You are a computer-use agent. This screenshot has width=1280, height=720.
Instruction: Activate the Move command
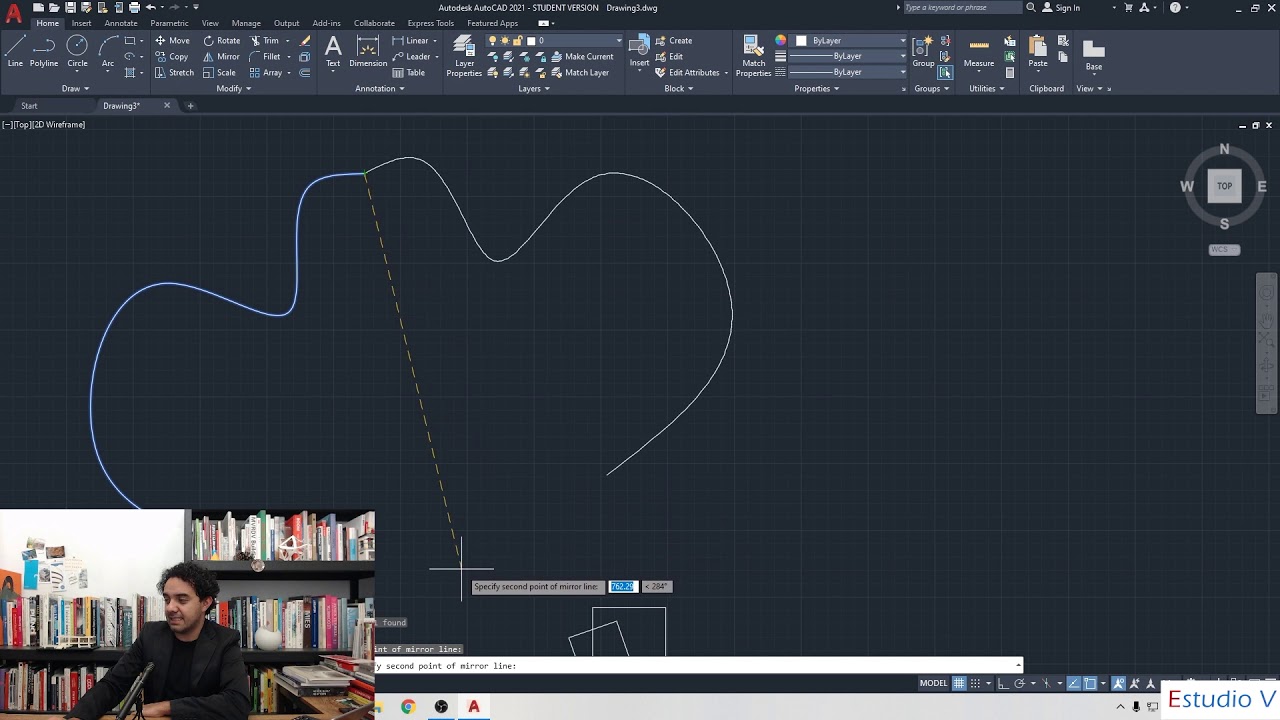(x=172, y=41)
